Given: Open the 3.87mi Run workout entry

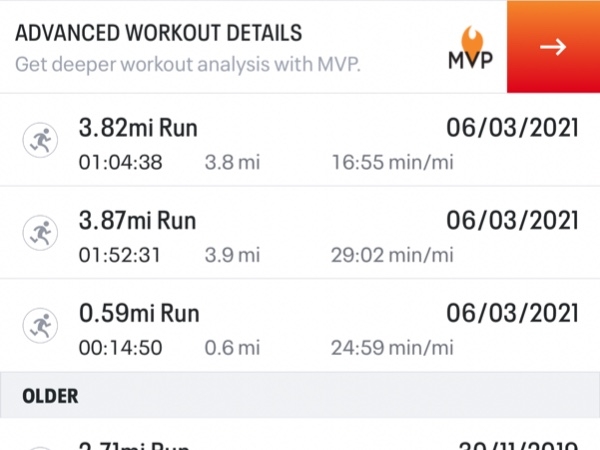Looking at the screenshot, I should pyautogui.click(x=300, y=233).
